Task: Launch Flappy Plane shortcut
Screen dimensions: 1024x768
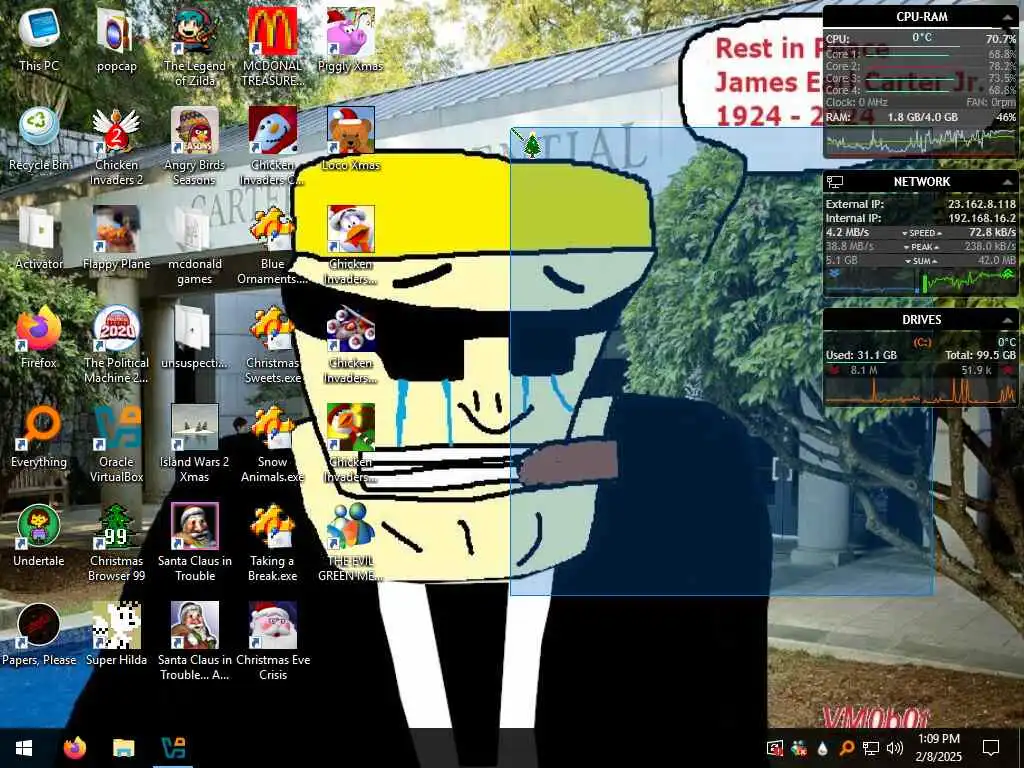Action: (x=116, y=238)
